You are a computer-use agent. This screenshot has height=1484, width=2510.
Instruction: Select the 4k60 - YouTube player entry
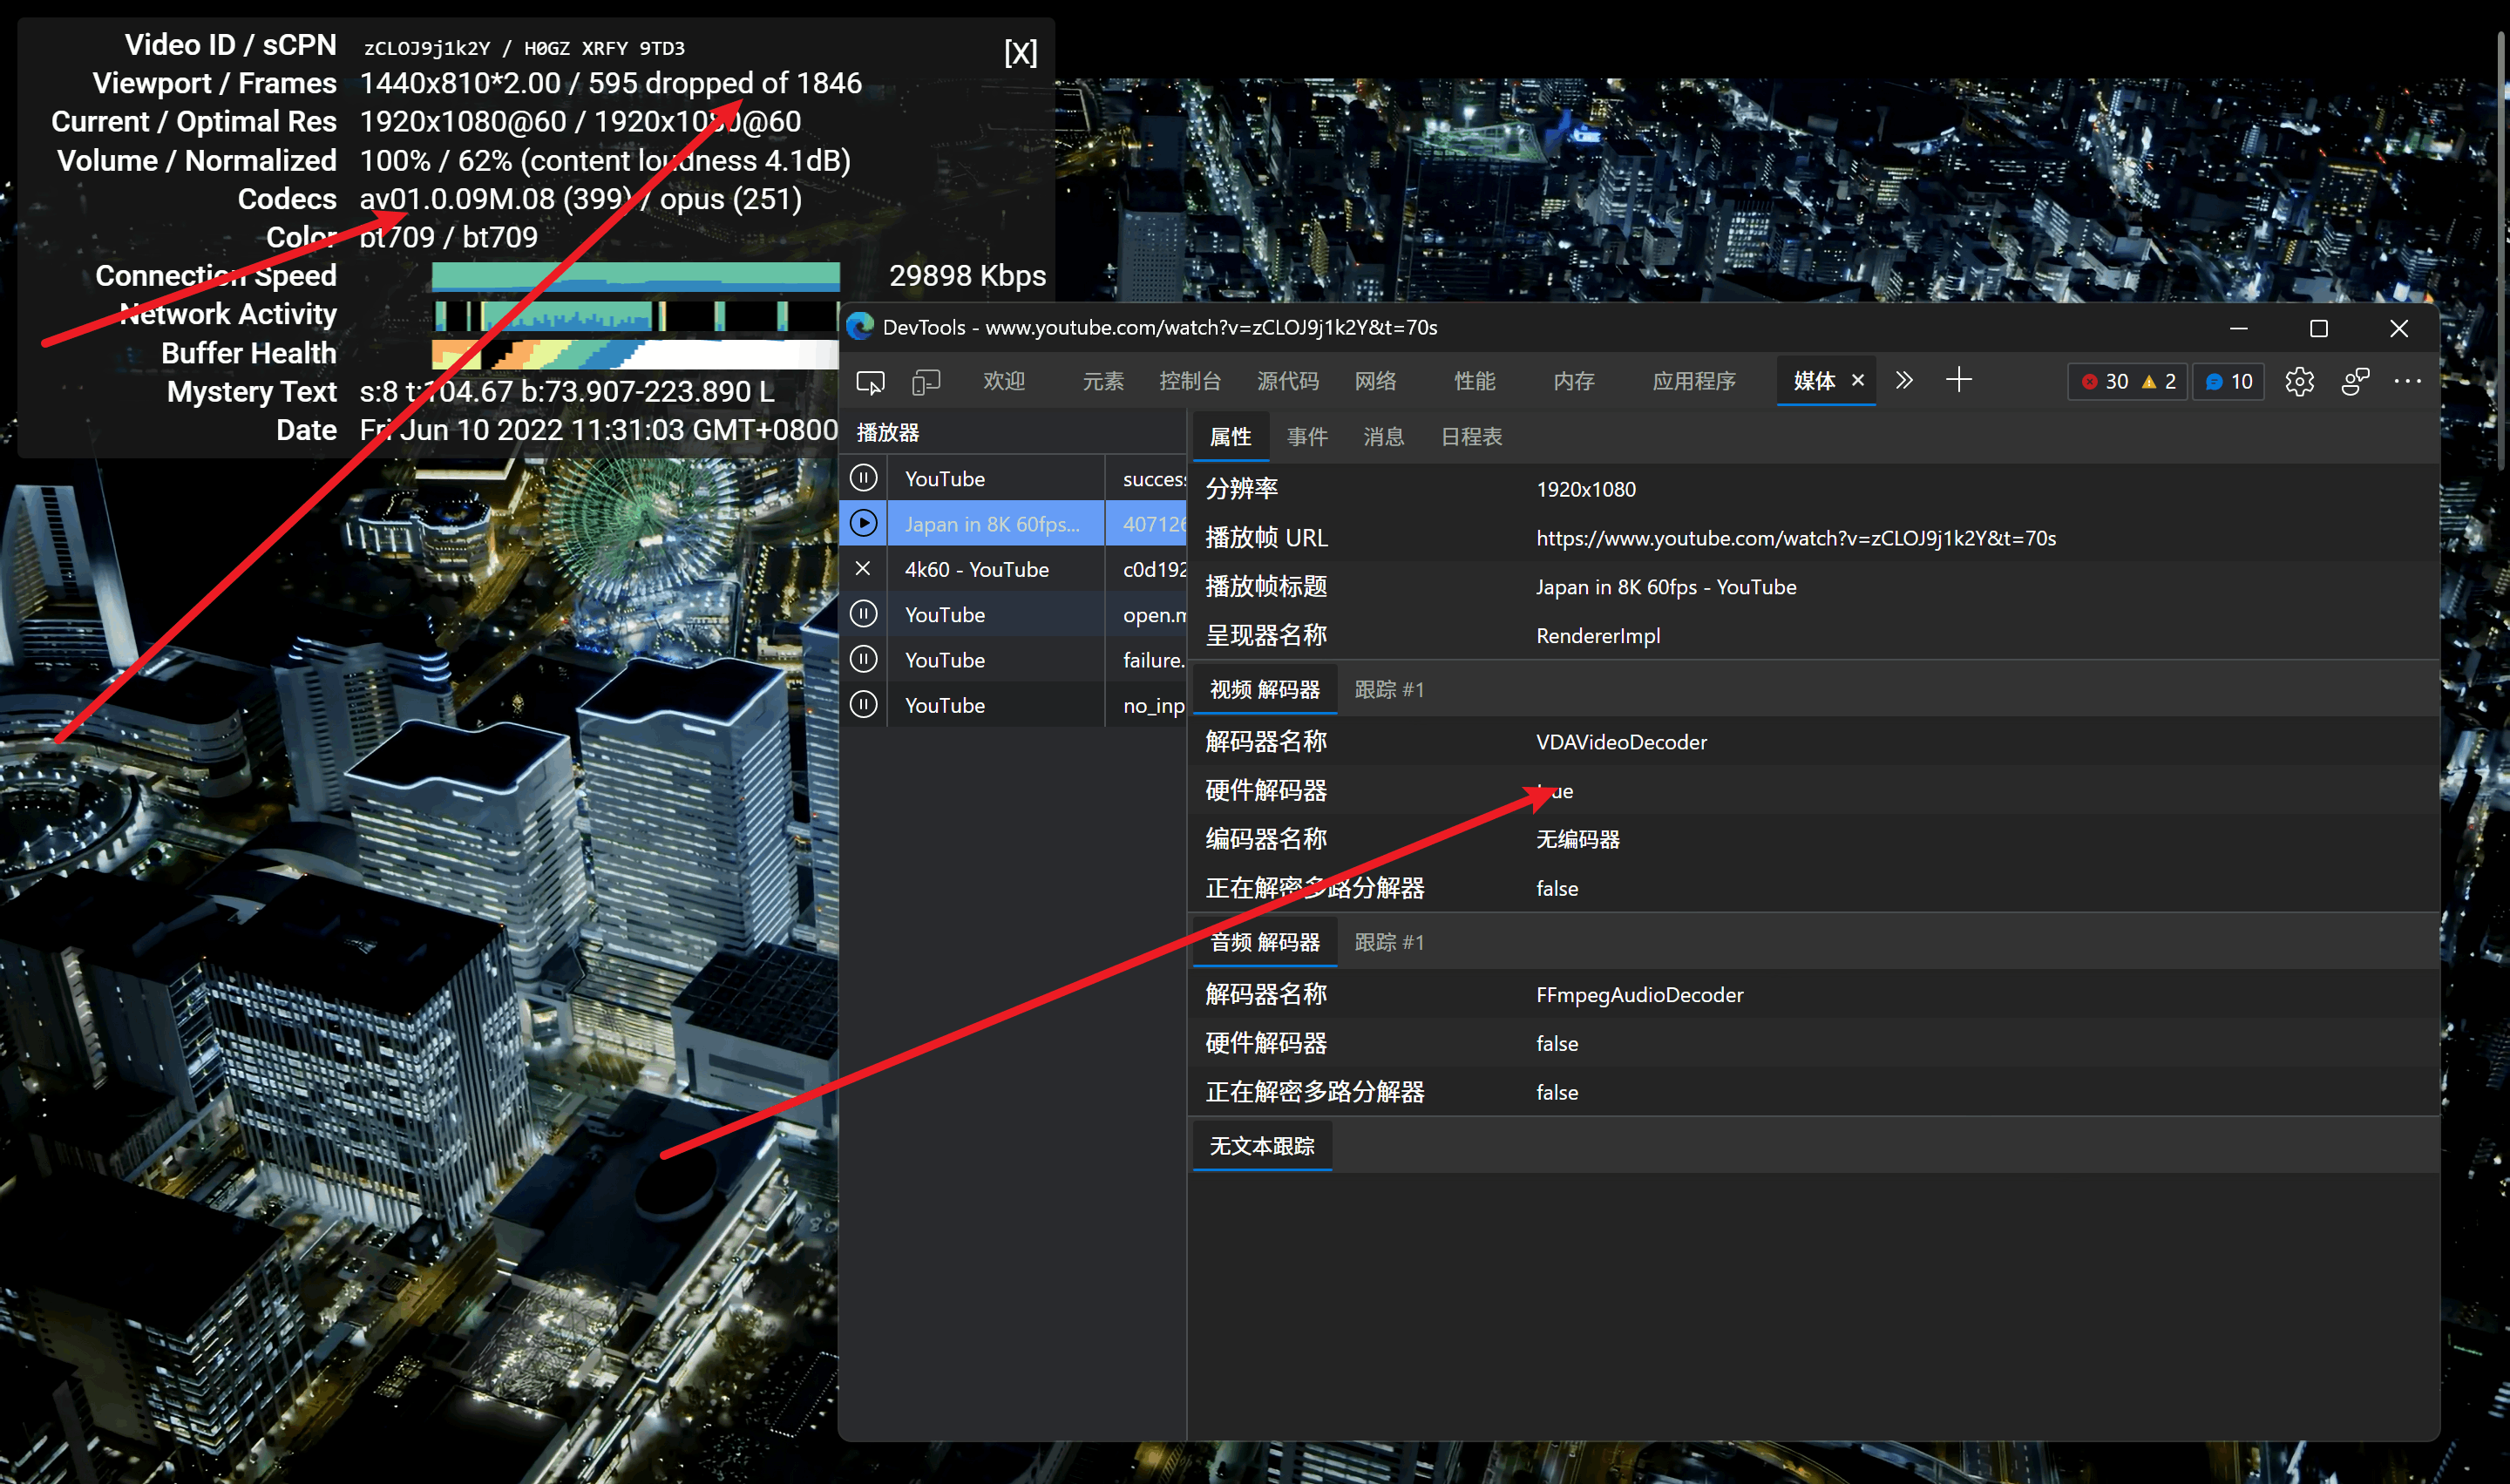tap(977, 569)
